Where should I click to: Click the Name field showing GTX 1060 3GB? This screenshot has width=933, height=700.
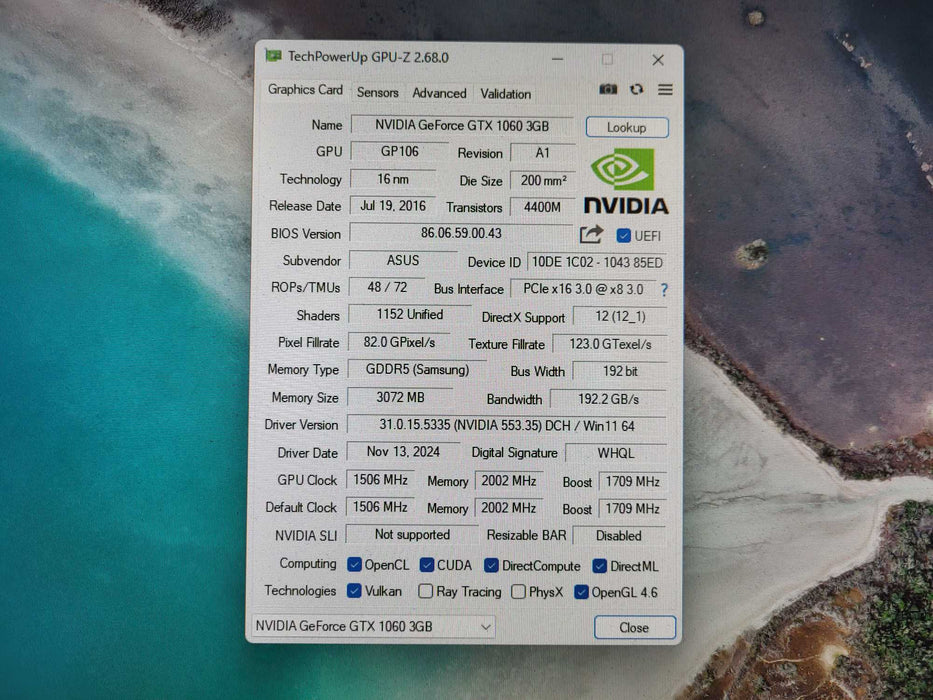[465, 125]
